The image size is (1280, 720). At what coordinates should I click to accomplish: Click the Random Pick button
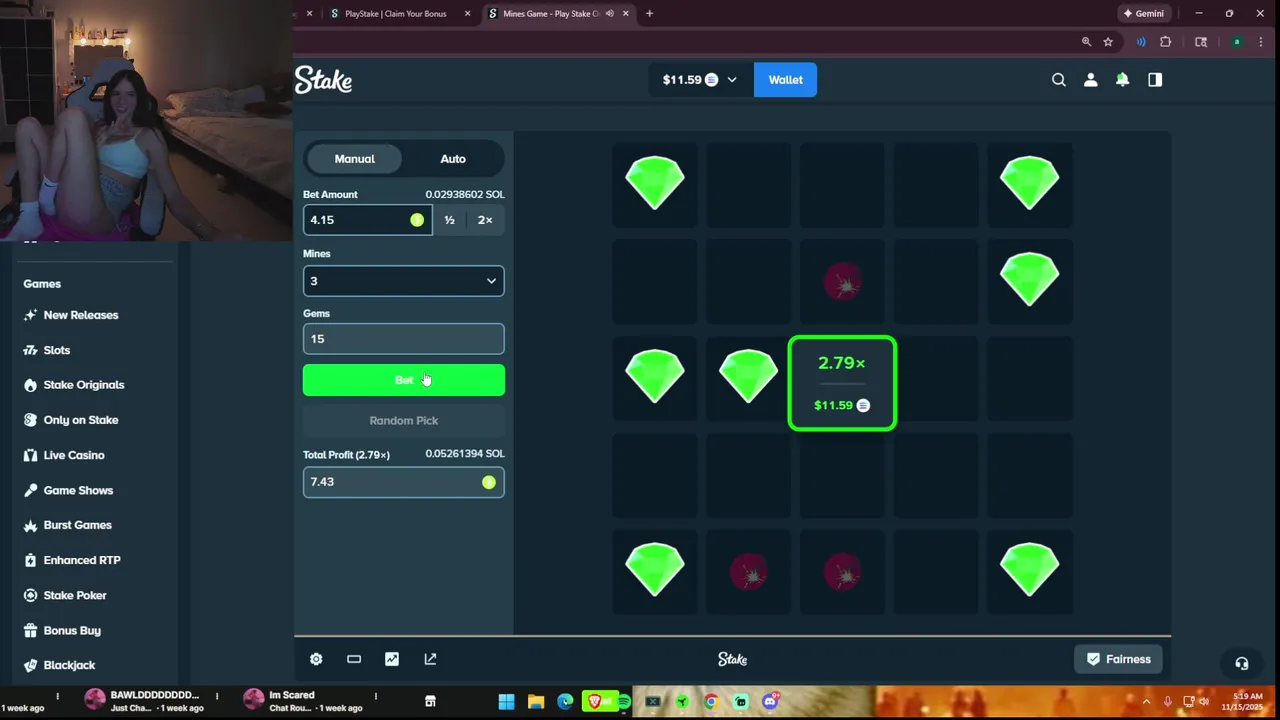[404, 421]
